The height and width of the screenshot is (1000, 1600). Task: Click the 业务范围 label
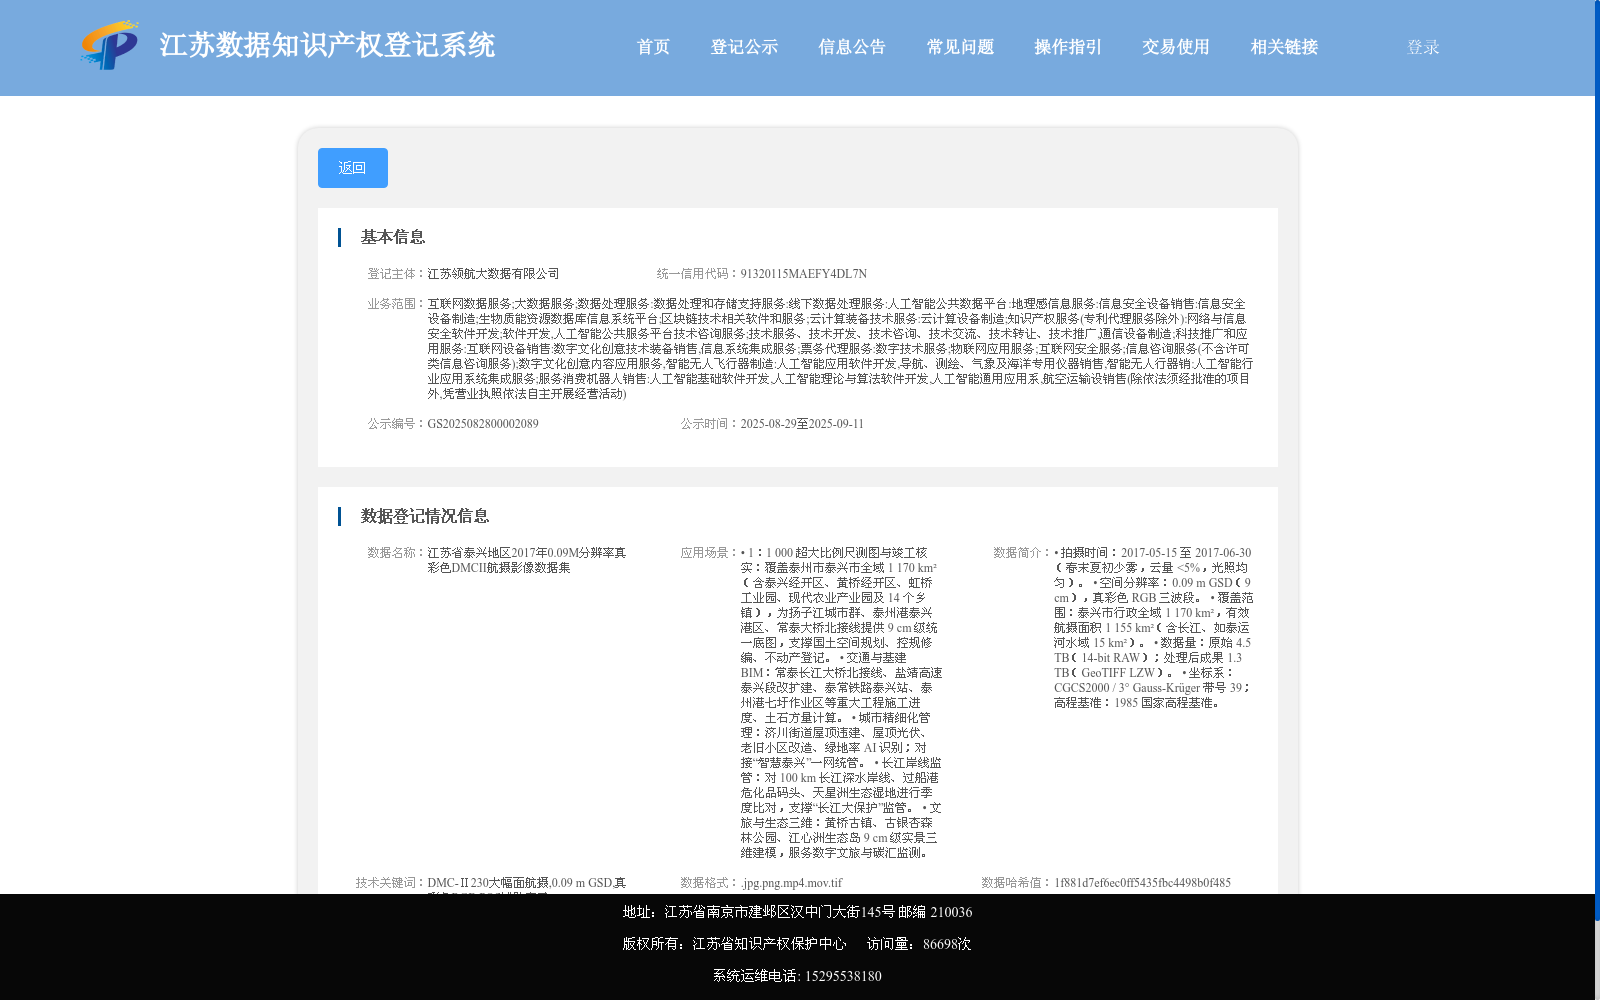397,304
